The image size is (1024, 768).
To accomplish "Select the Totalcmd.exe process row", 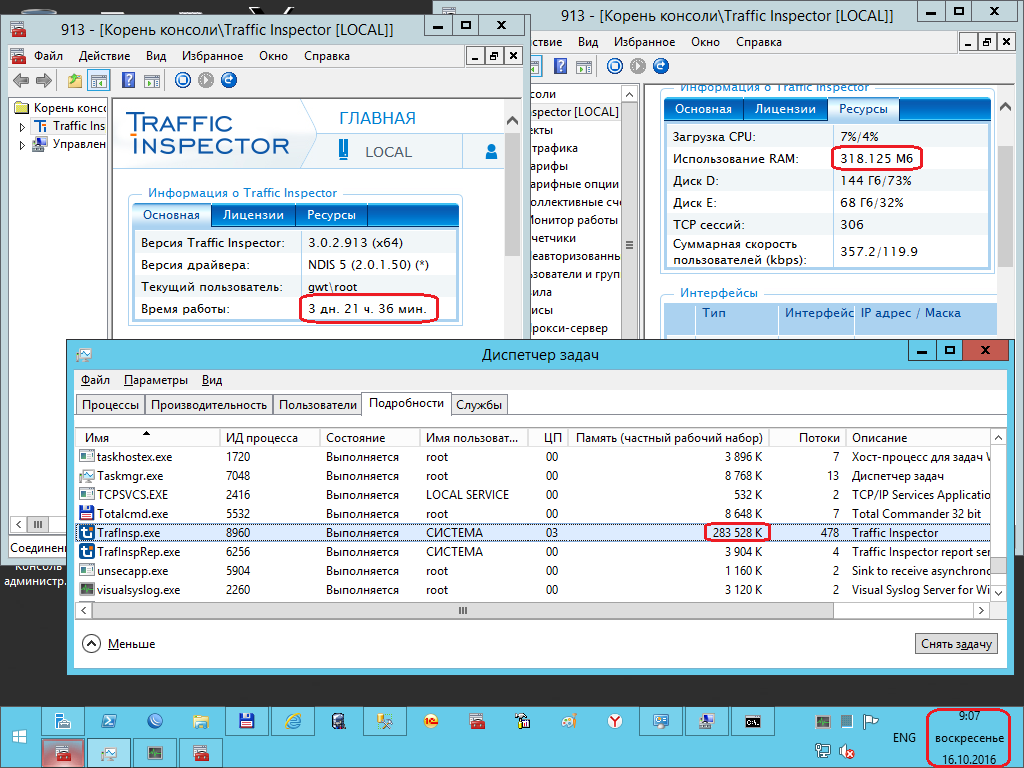I will pos(533,514).
